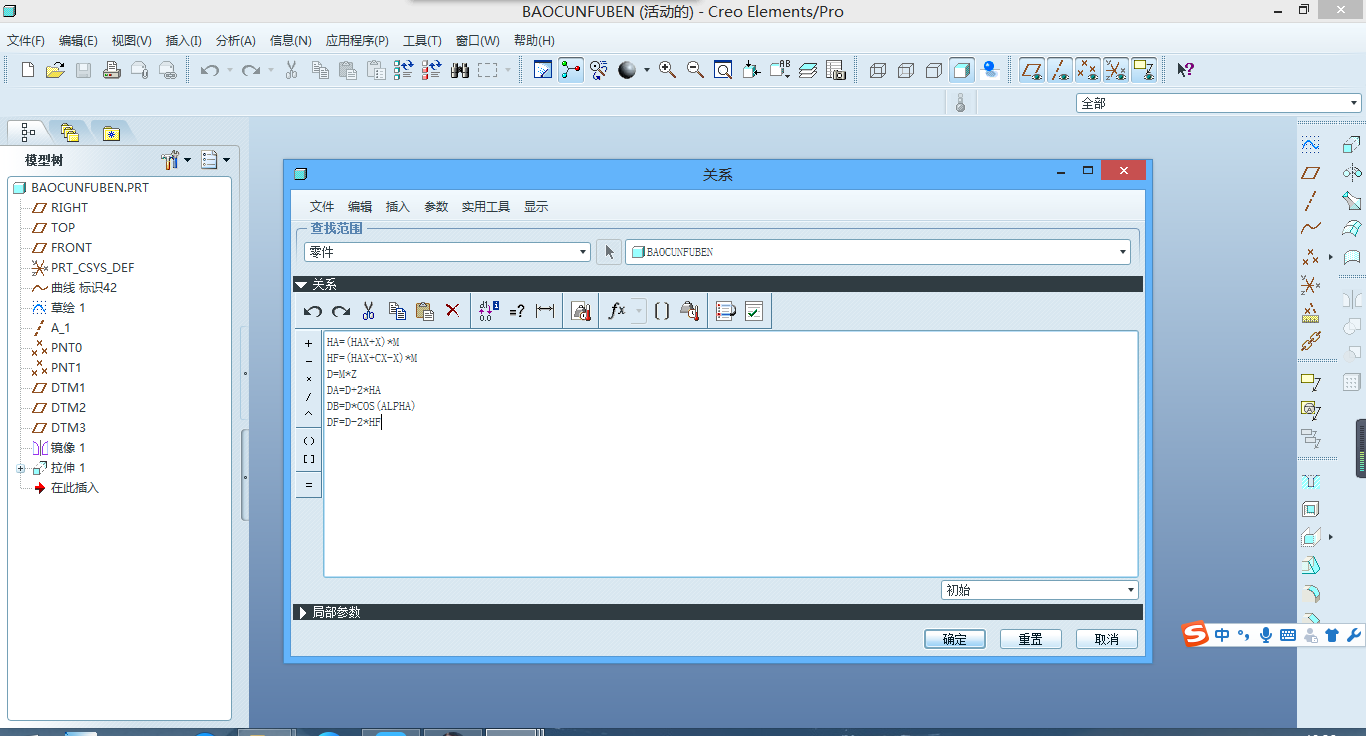The height and width of the screenshot is (736, 1366).
Task: Insert the equals sign operator
Action: pyautogui.click(x=309, y=485)
